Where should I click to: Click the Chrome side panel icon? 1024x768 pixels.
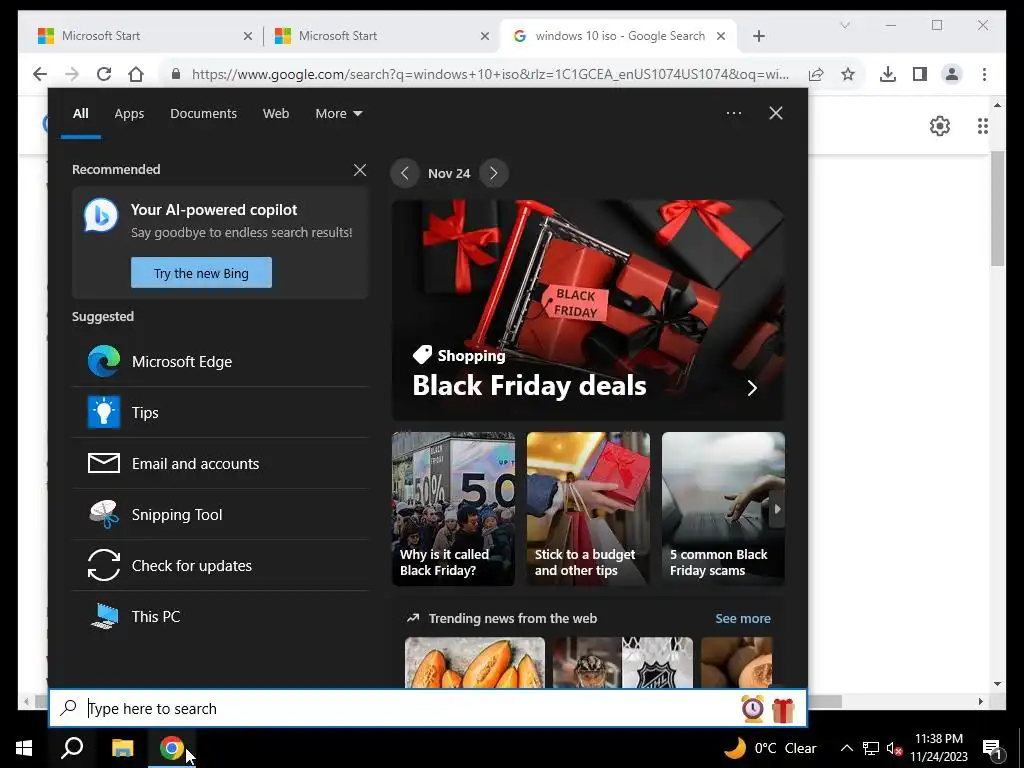920,74
